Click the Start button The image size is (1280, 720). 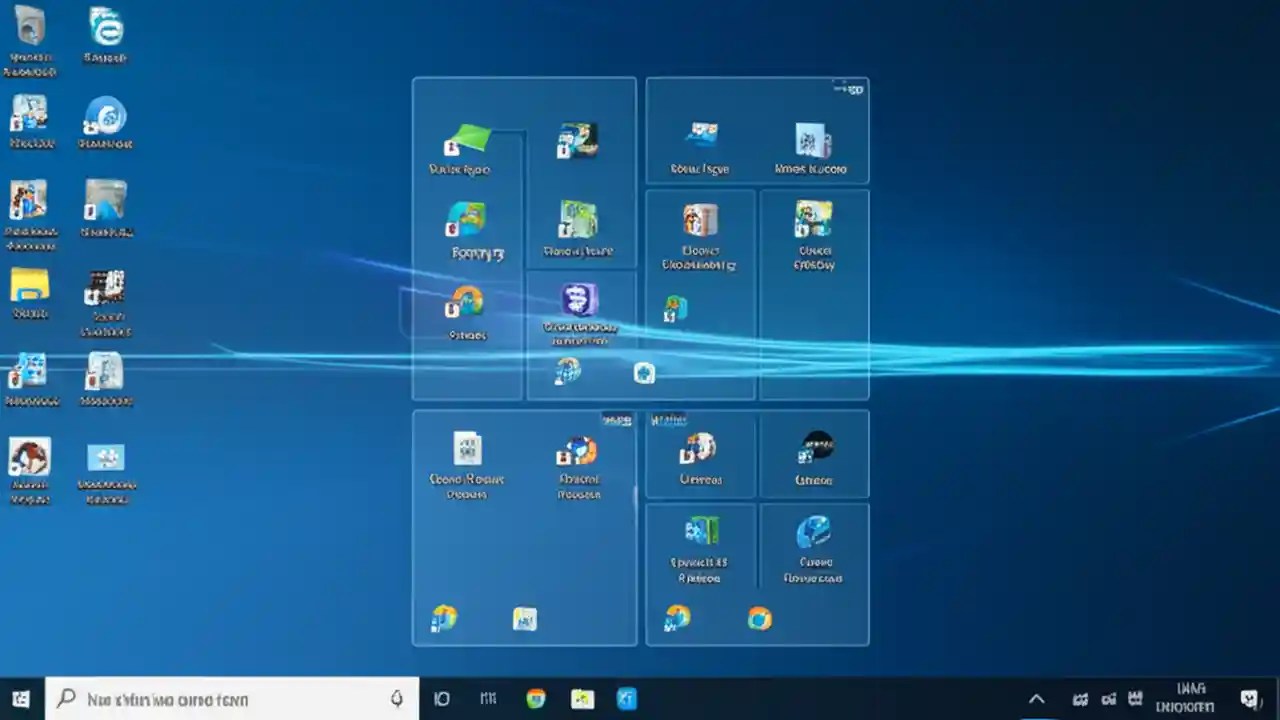tap(20, 698)
